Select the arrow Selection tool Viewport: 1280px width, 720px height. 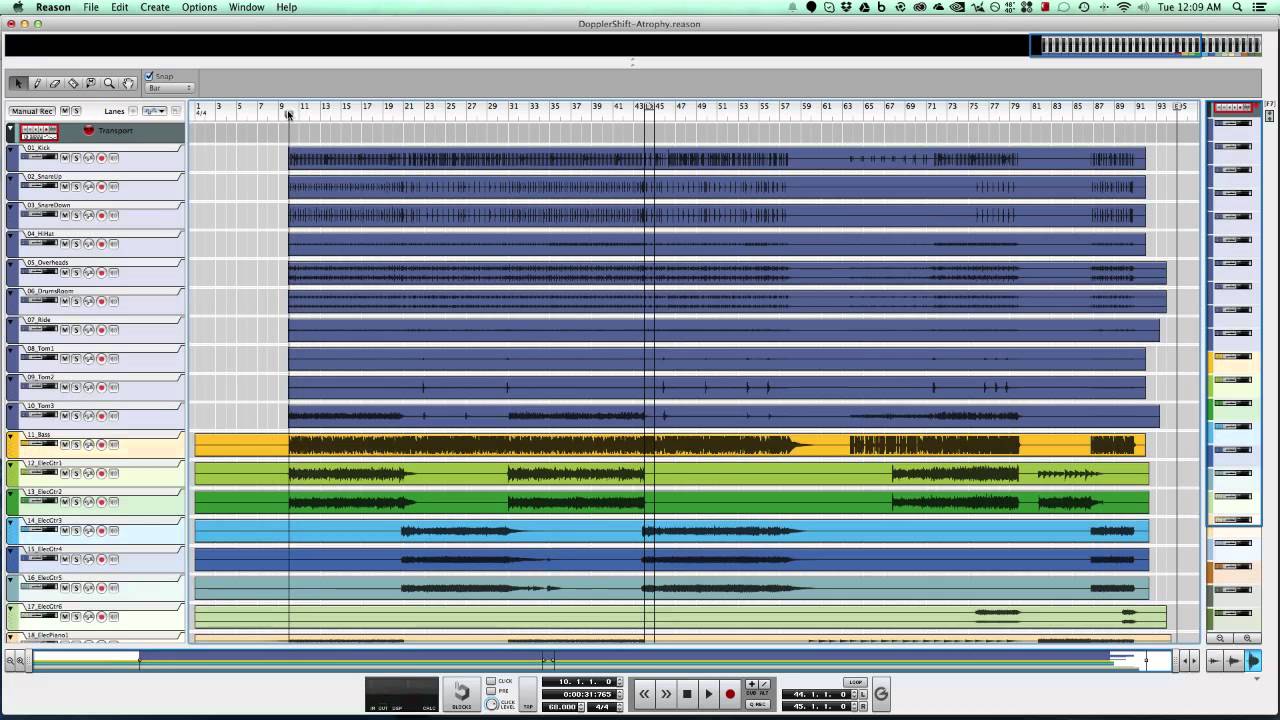[18, 83]
